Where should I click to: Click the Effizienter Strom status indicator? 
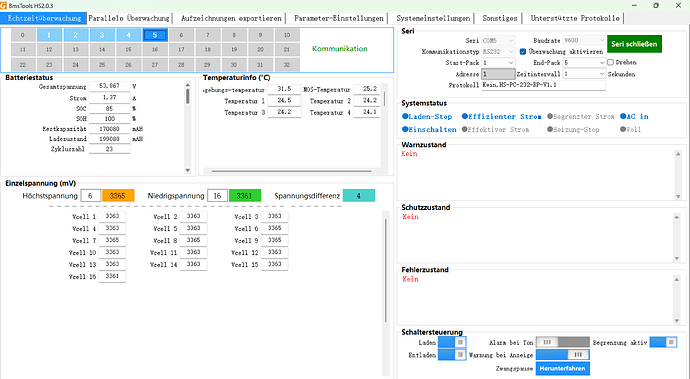tap(501, 117)
